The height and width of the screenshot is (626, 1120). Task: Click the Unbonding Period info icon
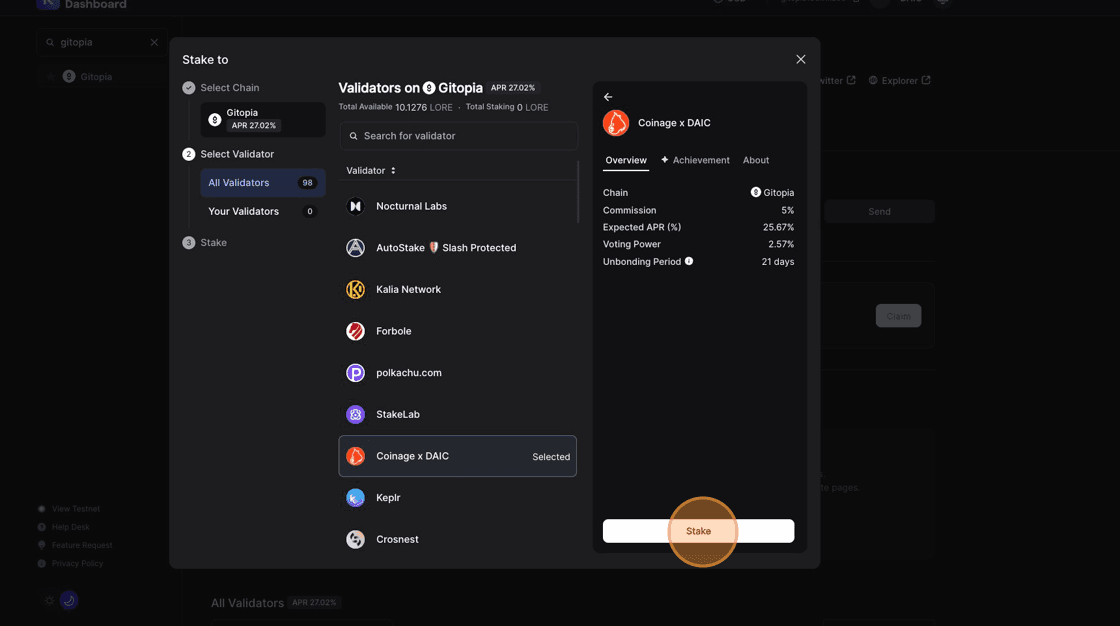(689, 261)
